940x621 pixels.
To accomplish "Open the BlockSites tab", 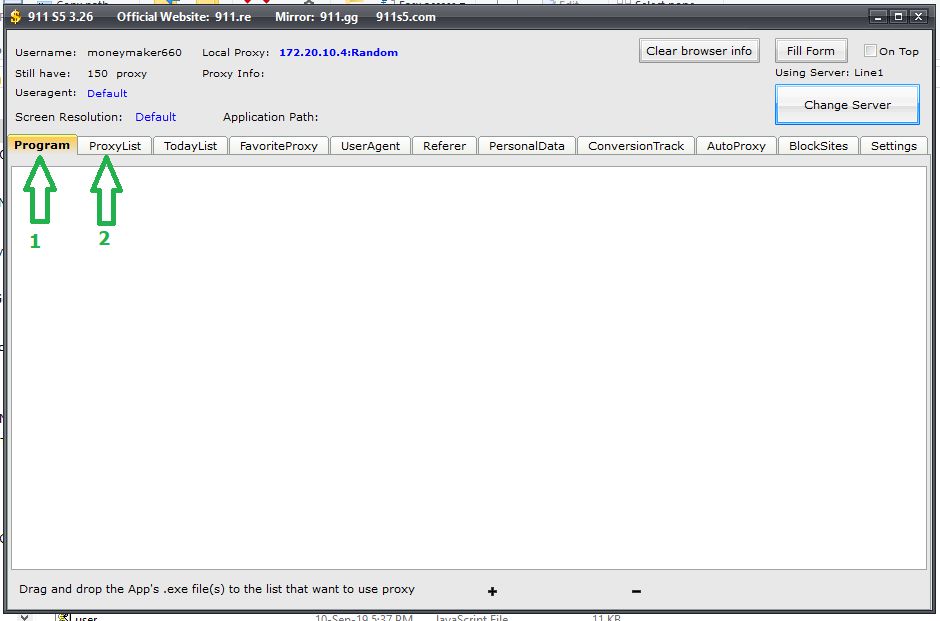I will tap(818, 146).
